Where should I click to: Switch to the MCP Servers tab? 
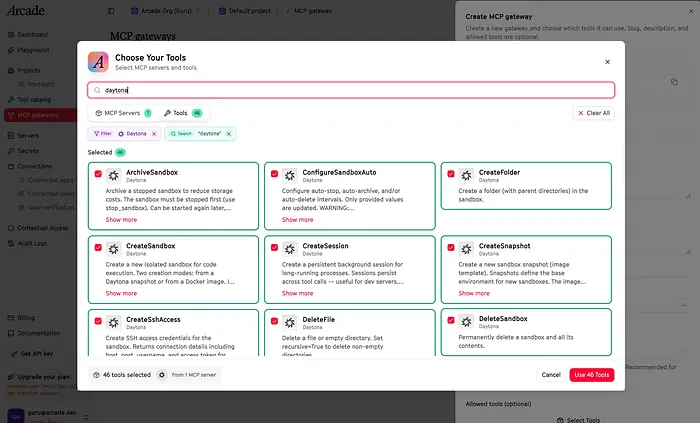[x=120, y=113]
